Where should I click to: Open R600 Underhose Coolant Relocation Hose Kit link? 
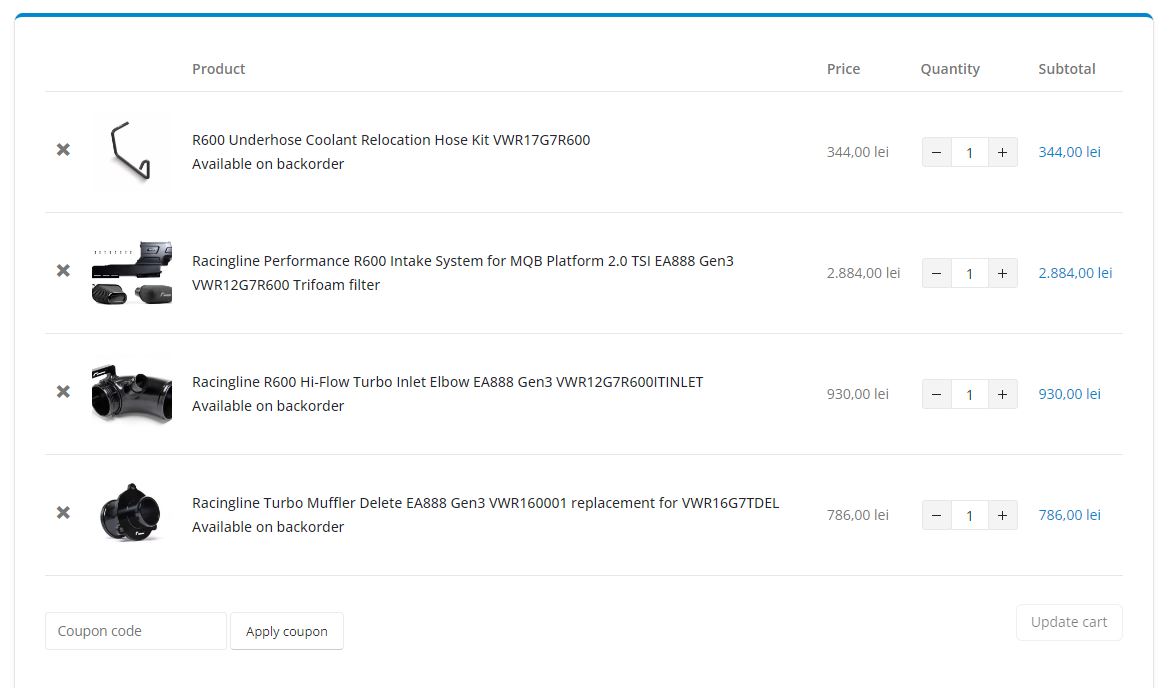click(x=391, y=140)
